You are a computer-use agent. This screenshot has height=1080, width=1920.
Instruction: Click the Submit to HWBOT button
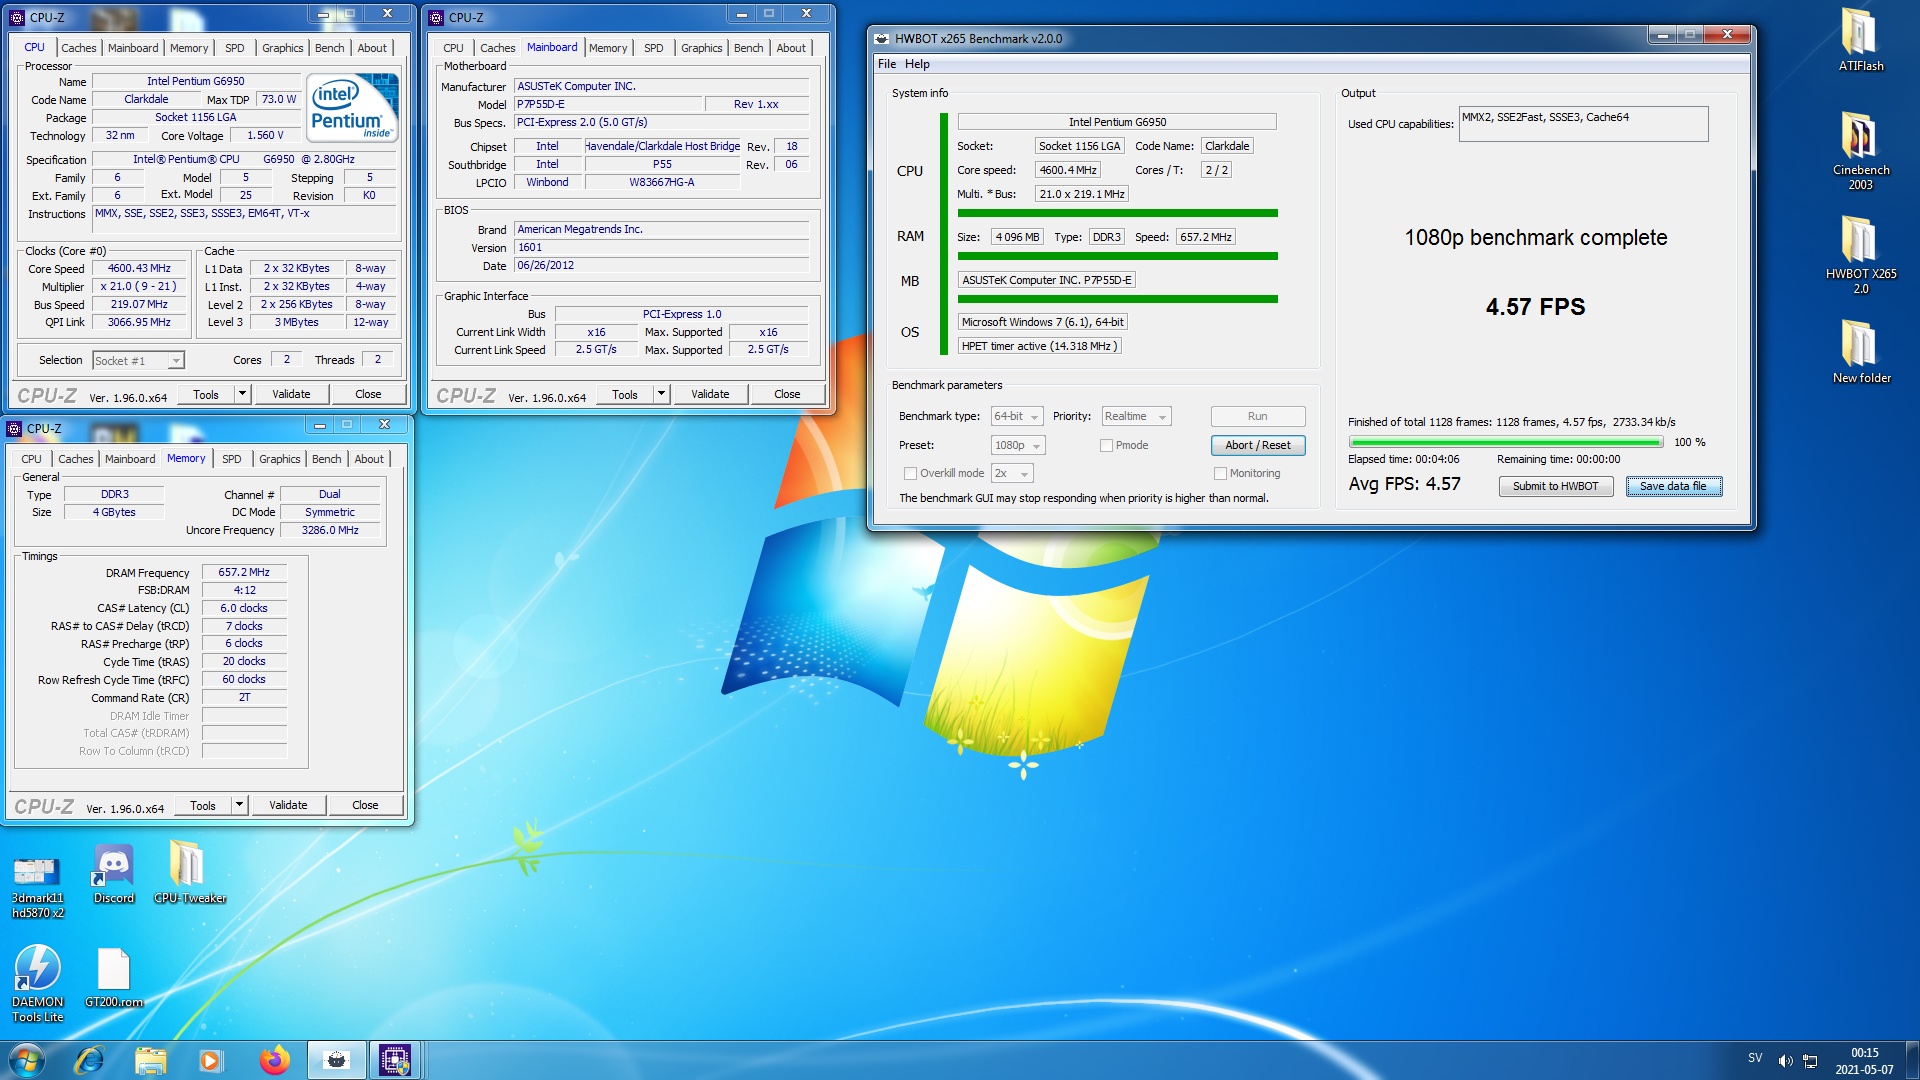coord(1555,486)
